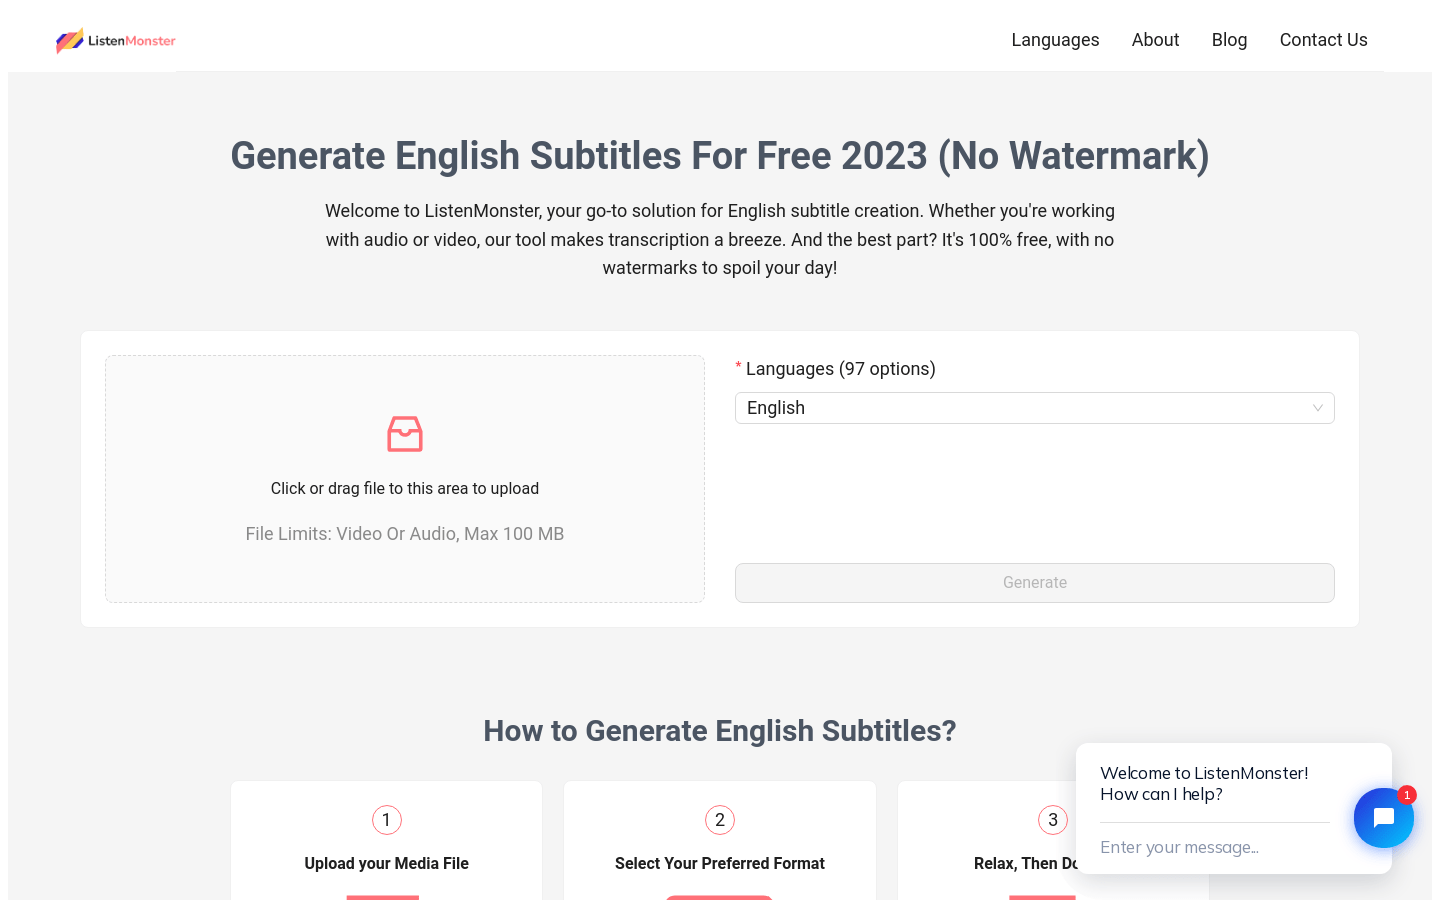Click the ListenMonster logo
The height and width of the screenshot is (900, 1440).
116,40
